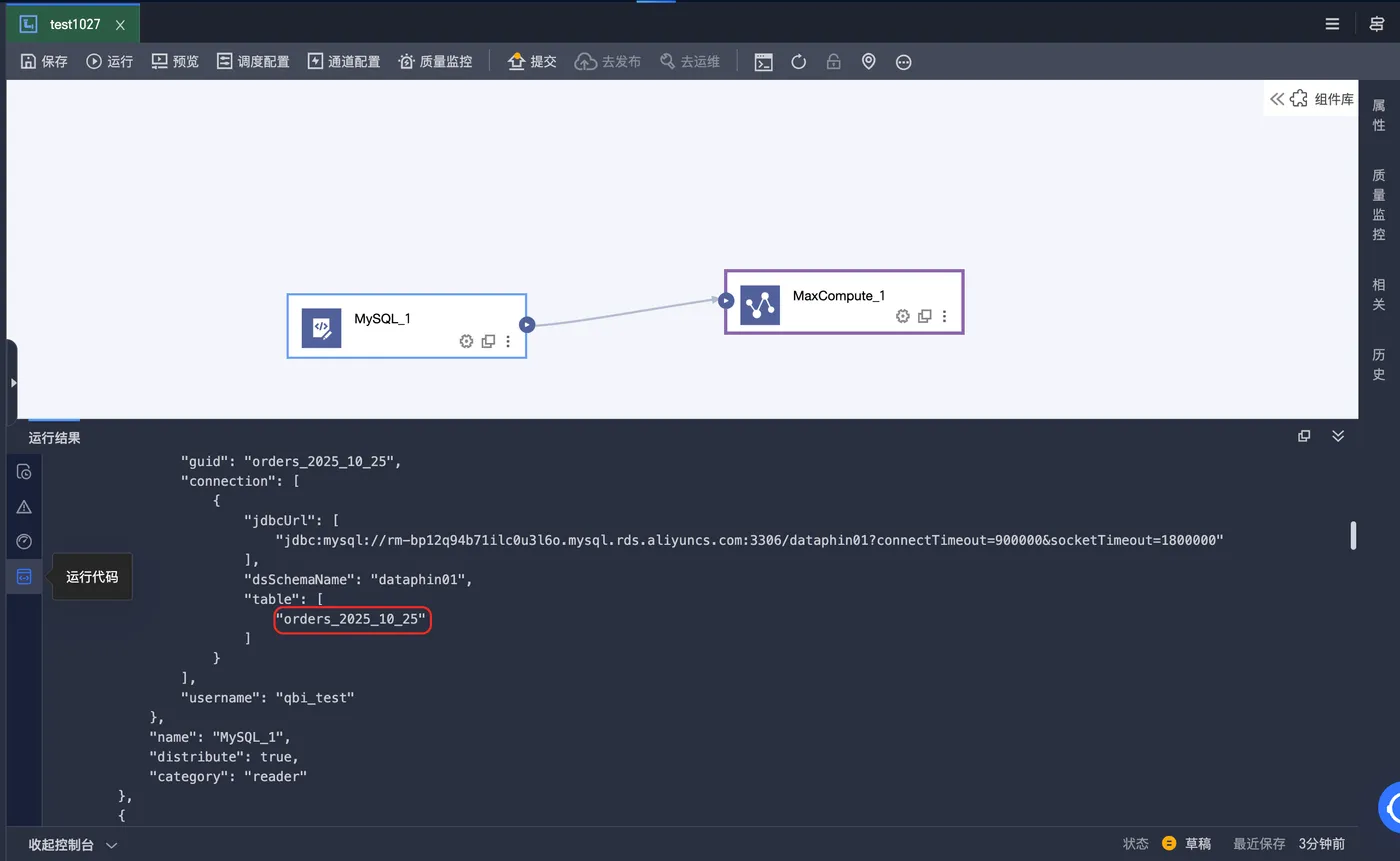This screenshot has height=861, width=1400.
Task: Click the "category": "reader" line
Action: 228,776
